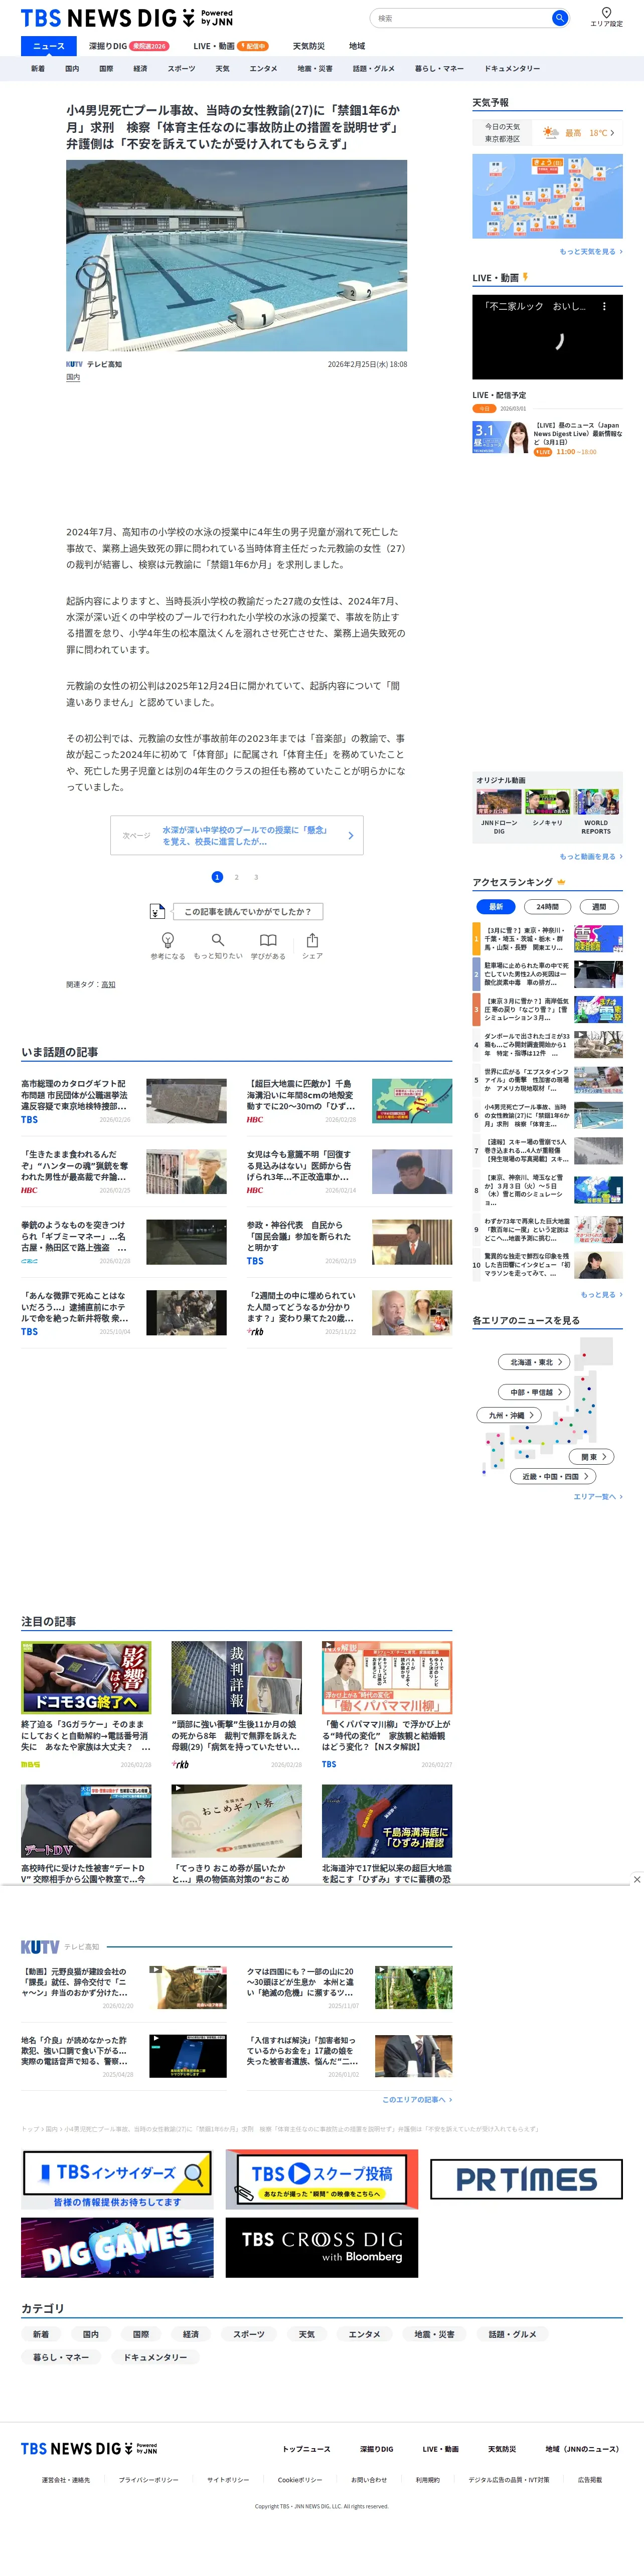Open the エリア設定 location pin icon
The height and width of the screenshot is (2576, 644).
coord(606,13)
